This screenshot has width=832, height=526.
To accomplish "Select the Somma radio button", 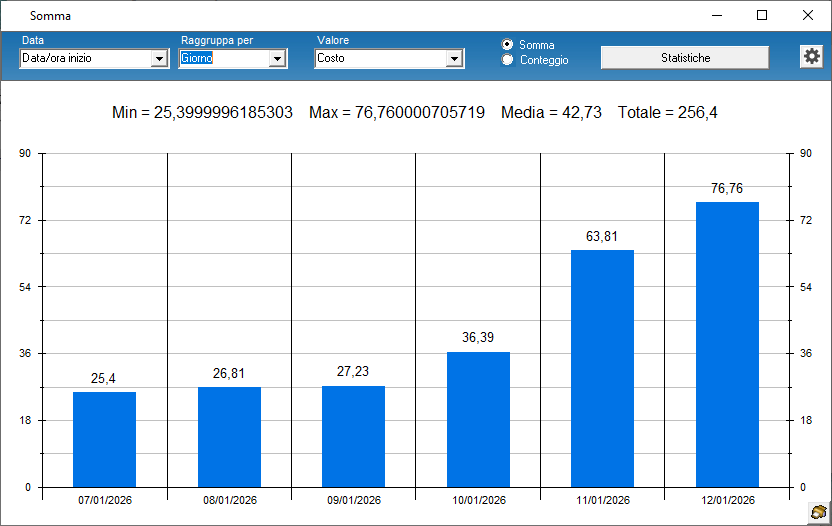I will [x=508, y=45].
